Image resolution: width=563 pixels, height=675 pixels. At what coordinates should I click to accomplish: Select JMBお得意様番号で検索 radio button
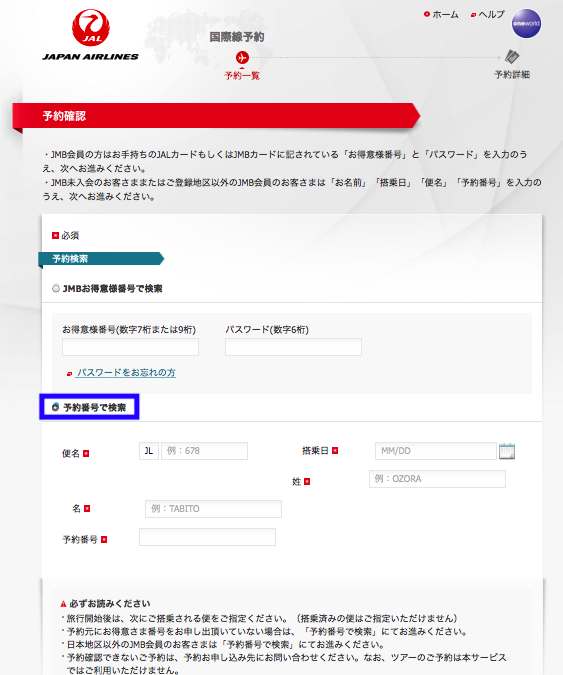tap(56, 288)
